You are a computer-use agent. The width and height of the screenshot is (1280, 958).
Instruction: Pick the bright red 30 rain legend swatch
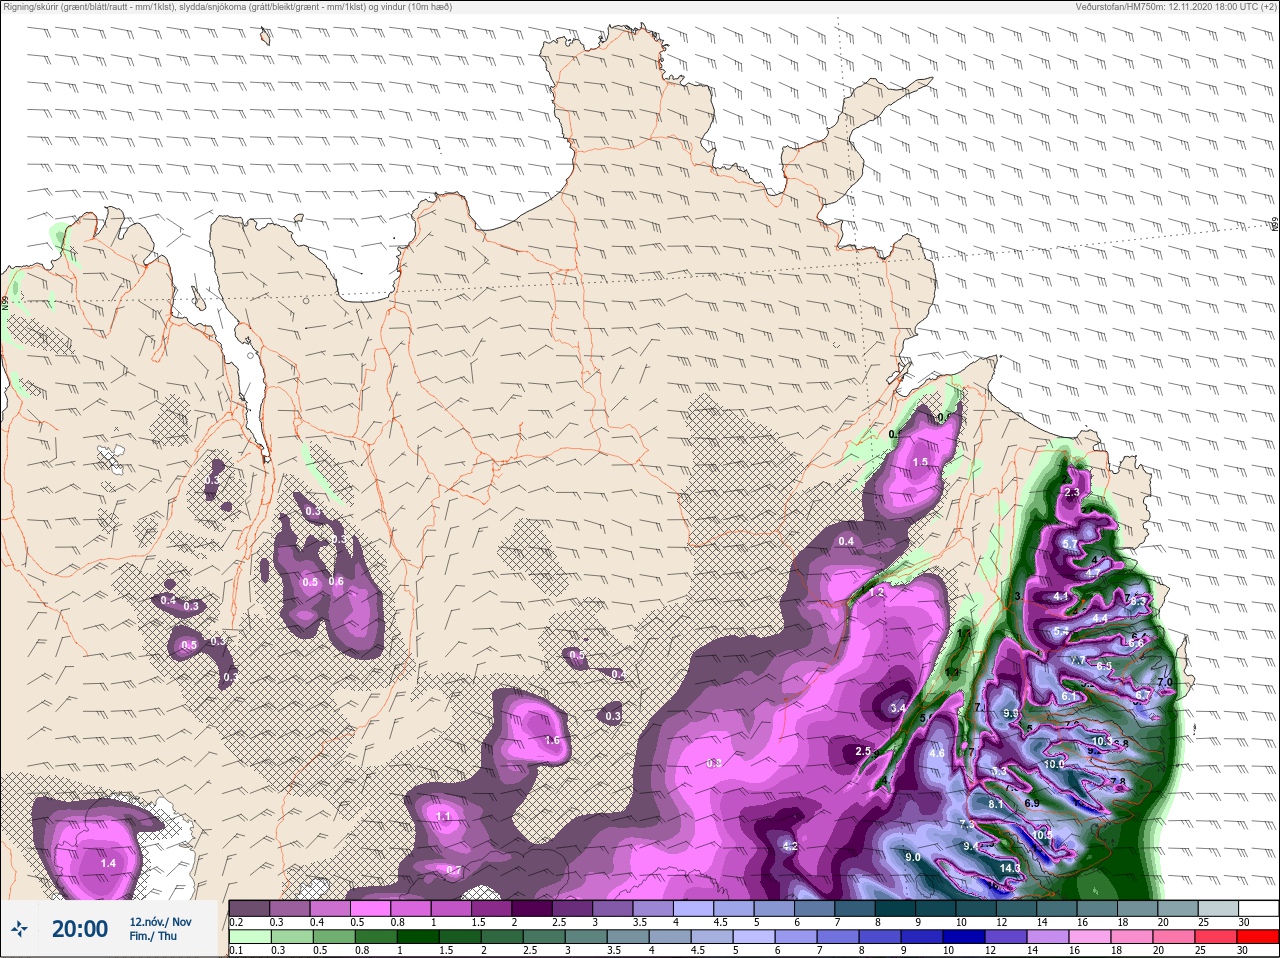point(1258,937)
